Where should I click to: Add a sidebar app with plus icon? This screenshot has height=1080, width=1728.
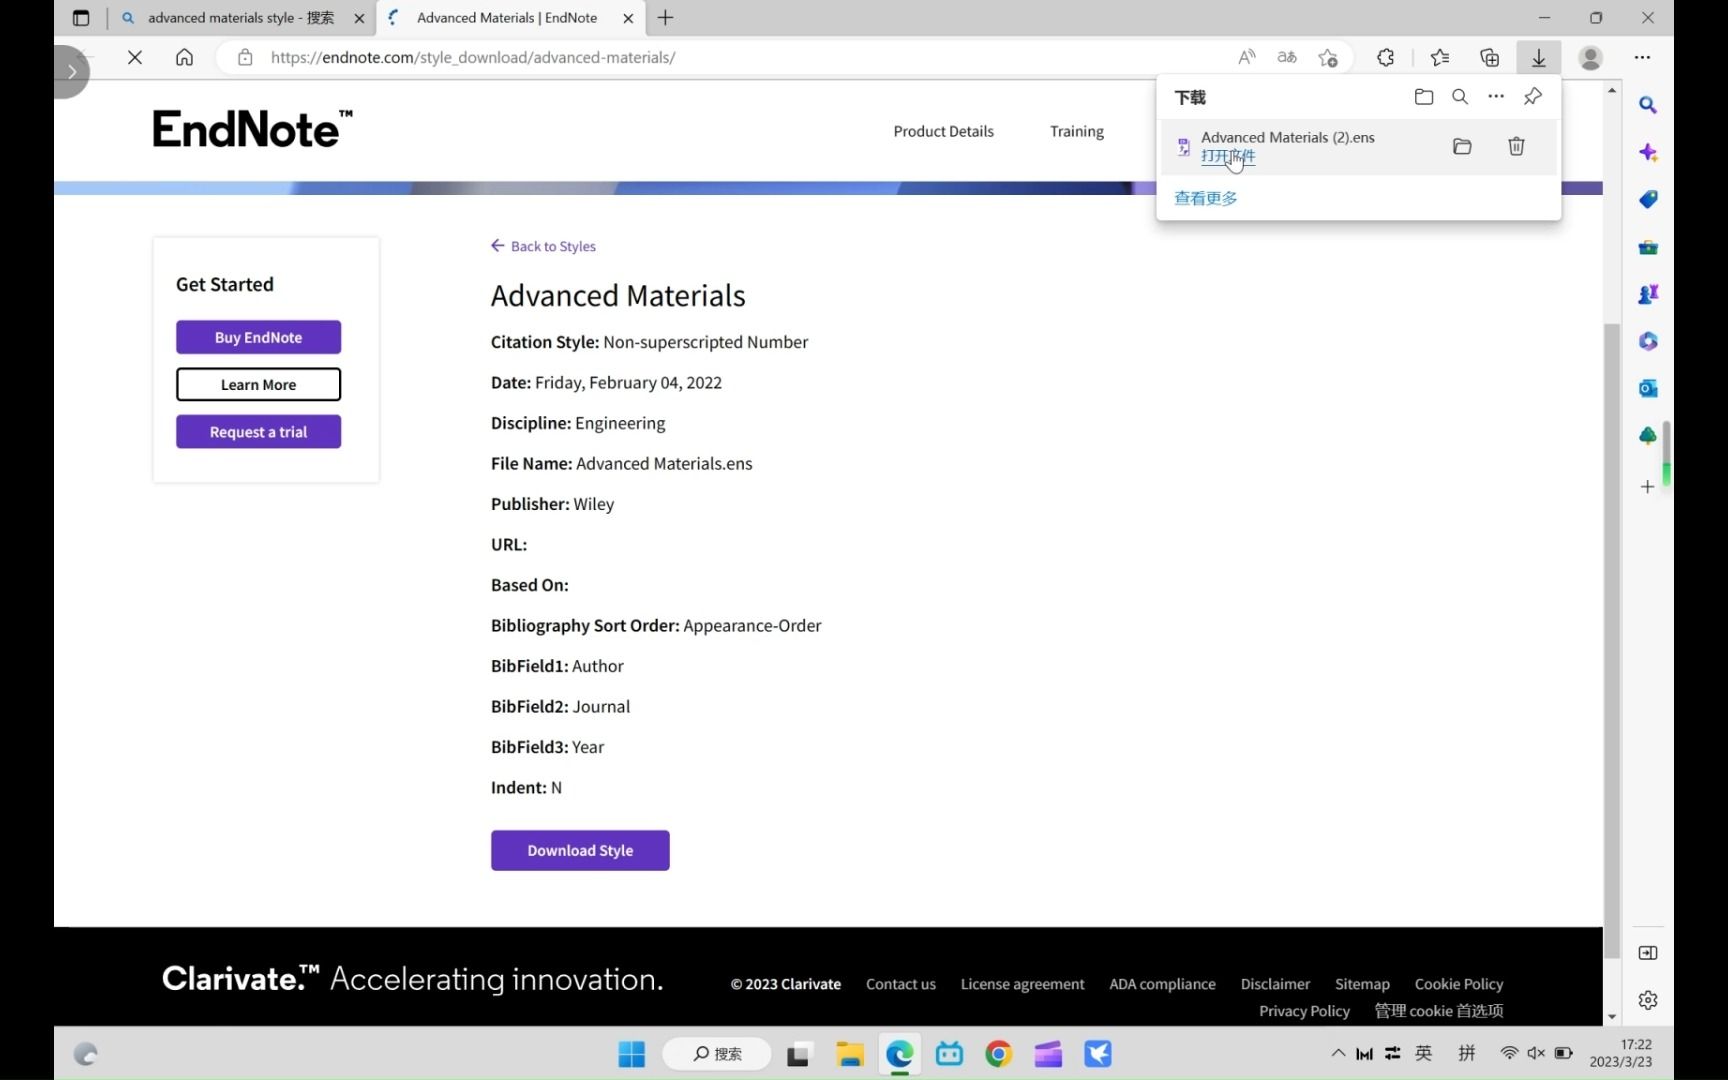coord(1648,487)
